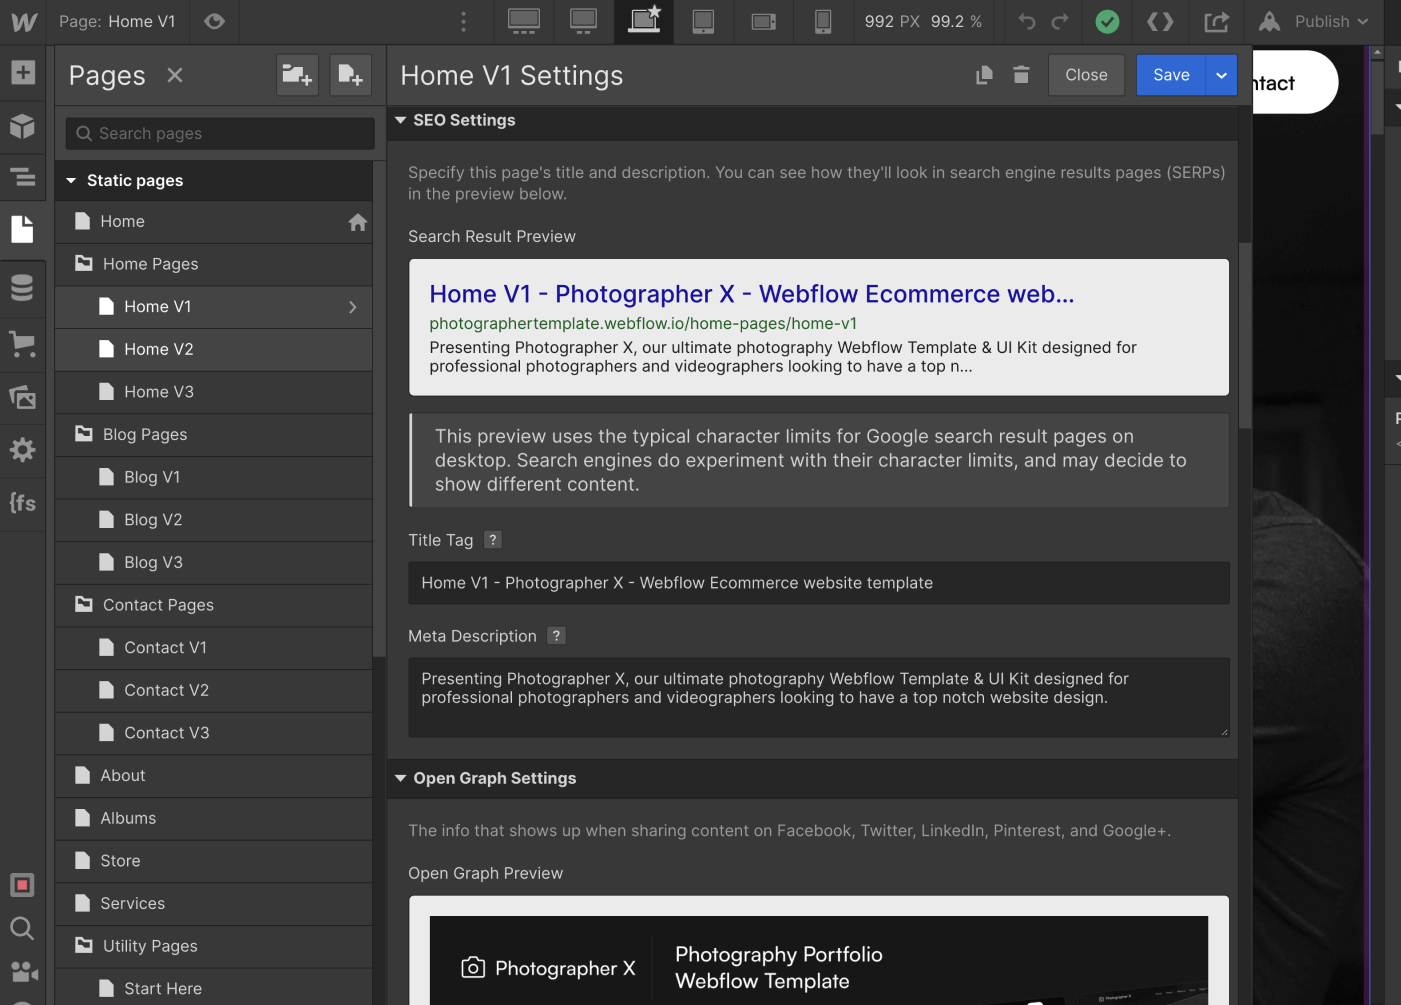Open the Home Pages folder
This screenshot has height=1005, width=1401.
point(214,264)
